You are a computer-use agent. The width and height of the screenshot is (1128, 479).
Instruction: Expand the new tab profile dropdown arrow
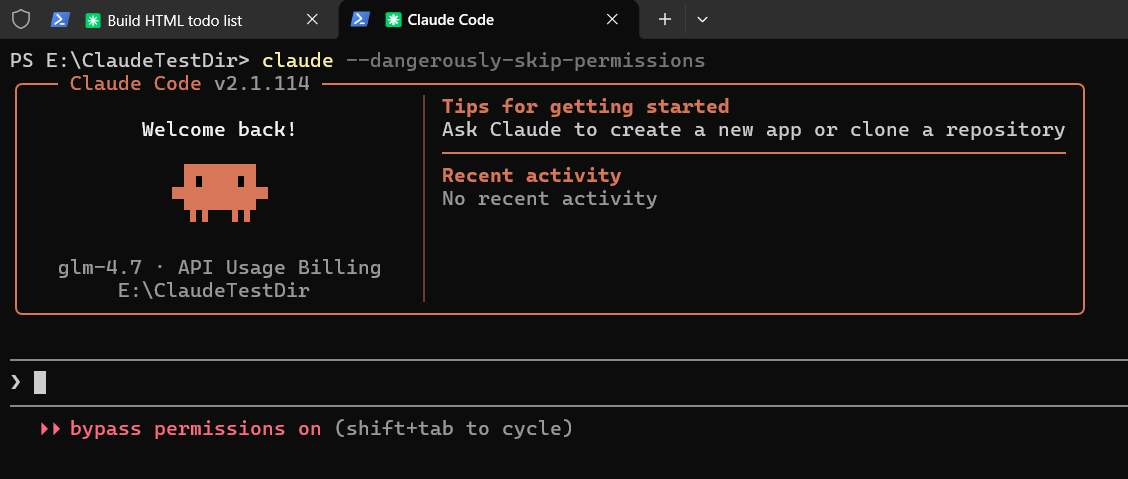tap(702, 19)
